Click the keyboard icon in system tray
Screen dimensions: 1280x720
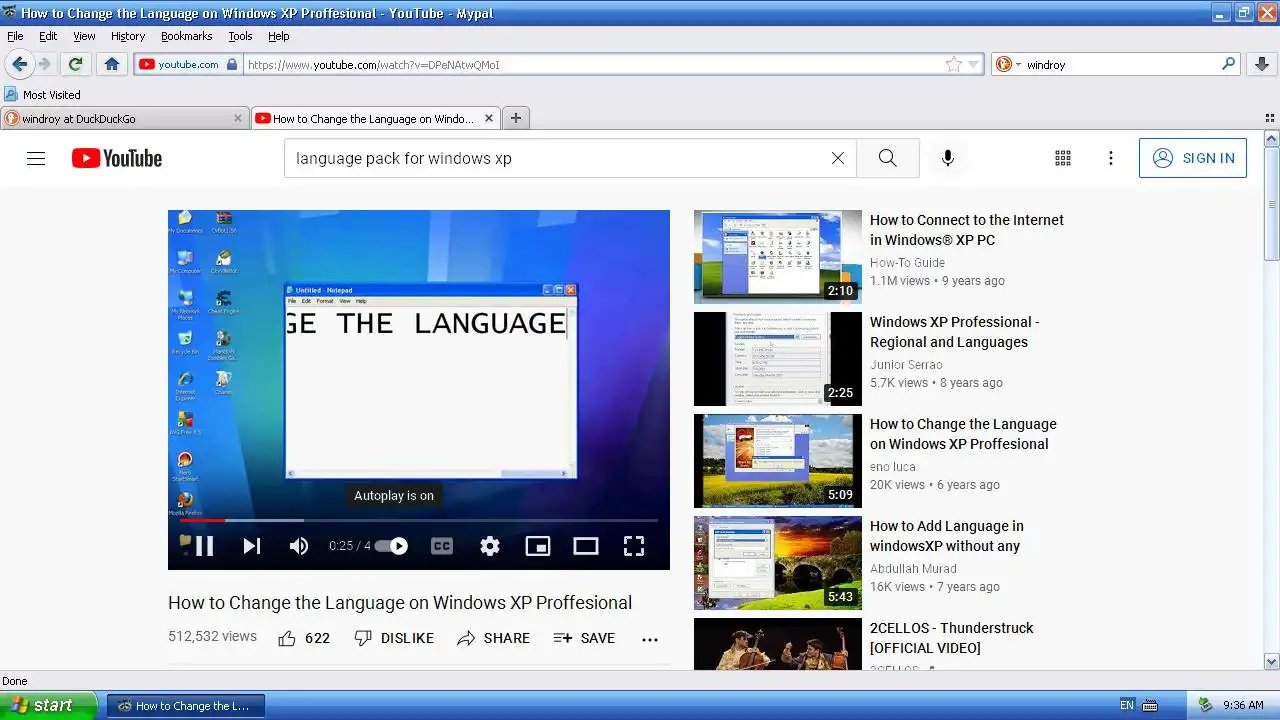1150,705
